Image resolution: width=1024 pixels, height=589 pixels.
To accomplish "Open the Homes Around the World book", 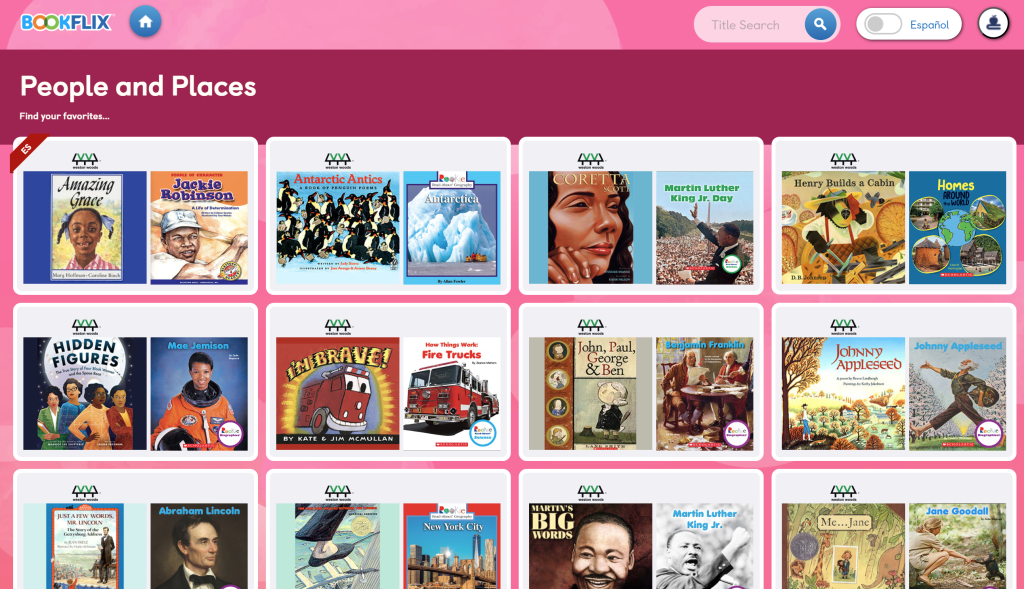I will pyautogui.click(x=957, y=227).
